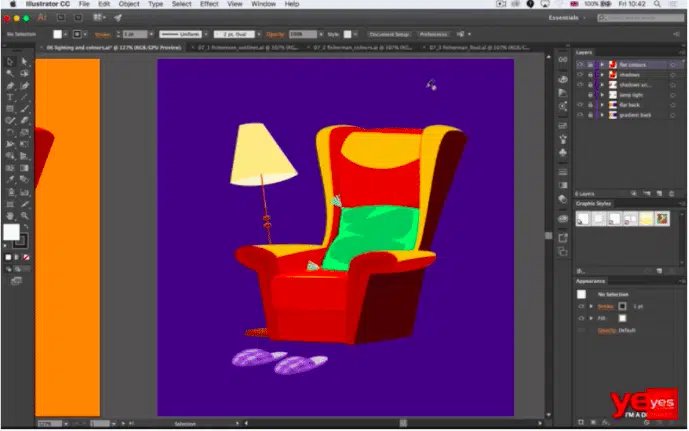Select the Eyedropper tool

(10, 180)
